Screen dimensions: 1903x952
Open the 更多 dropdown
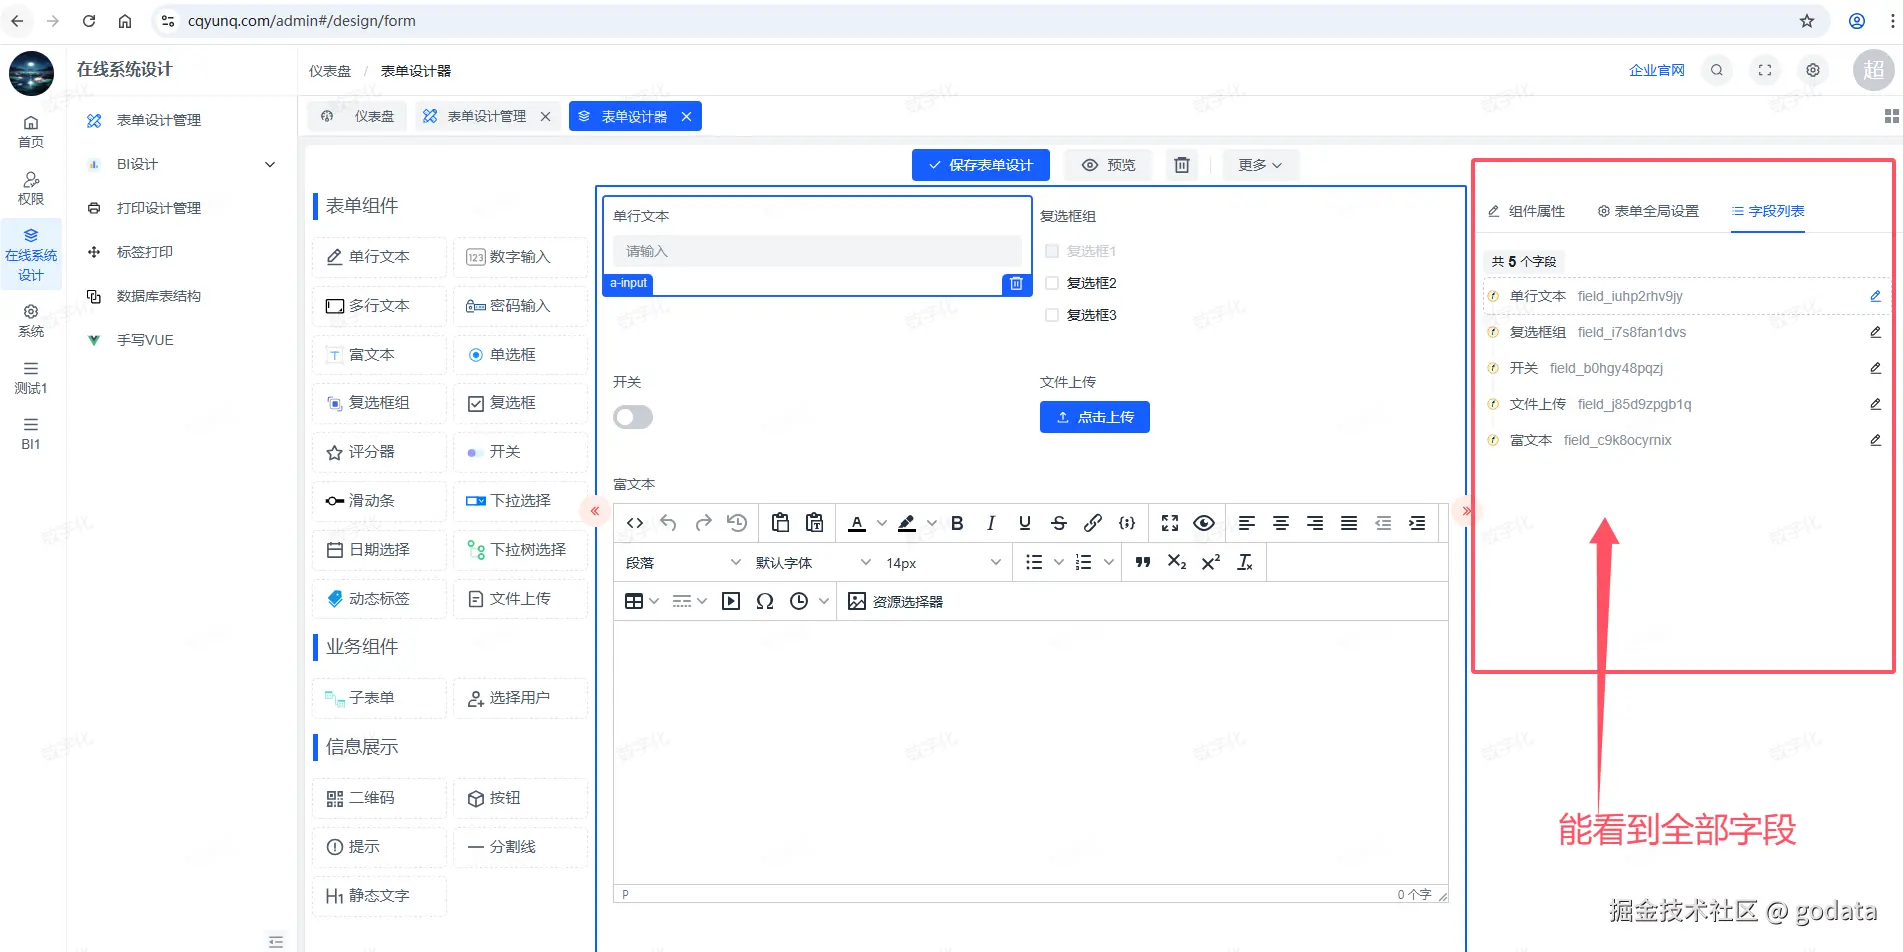click(x=1260, y=165)
